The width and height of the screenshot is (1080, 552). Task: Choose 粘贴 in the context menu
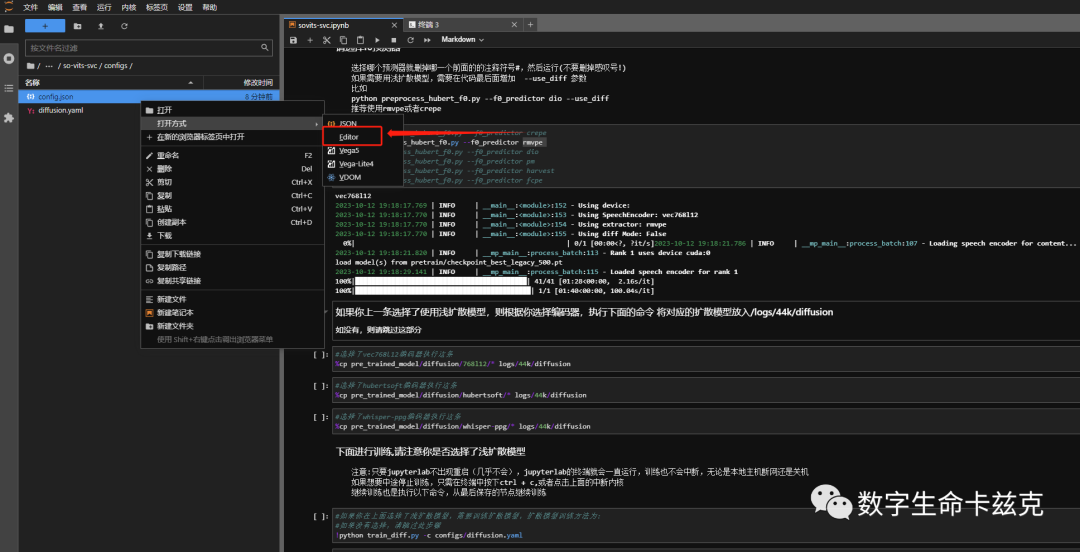click(x=231, y=209)
